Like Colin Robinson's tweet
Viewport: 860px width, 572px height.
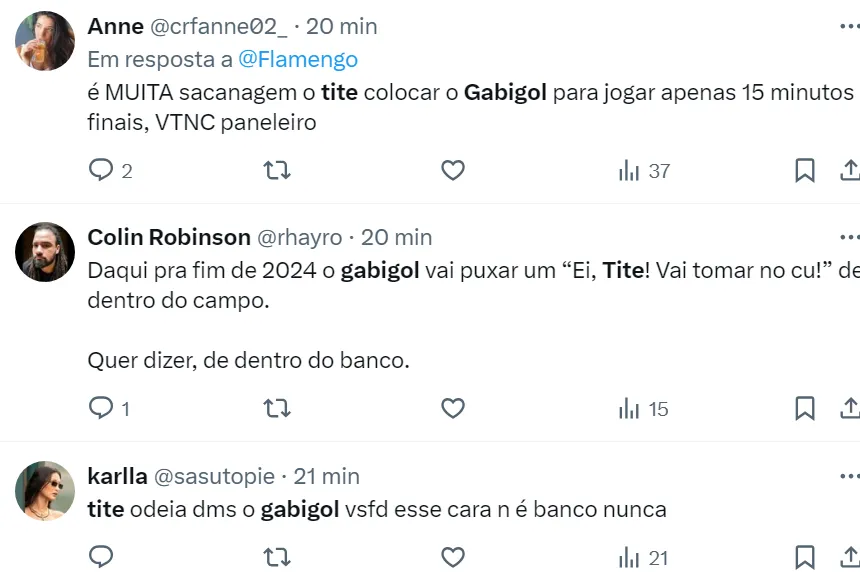[x=453, y=408]
